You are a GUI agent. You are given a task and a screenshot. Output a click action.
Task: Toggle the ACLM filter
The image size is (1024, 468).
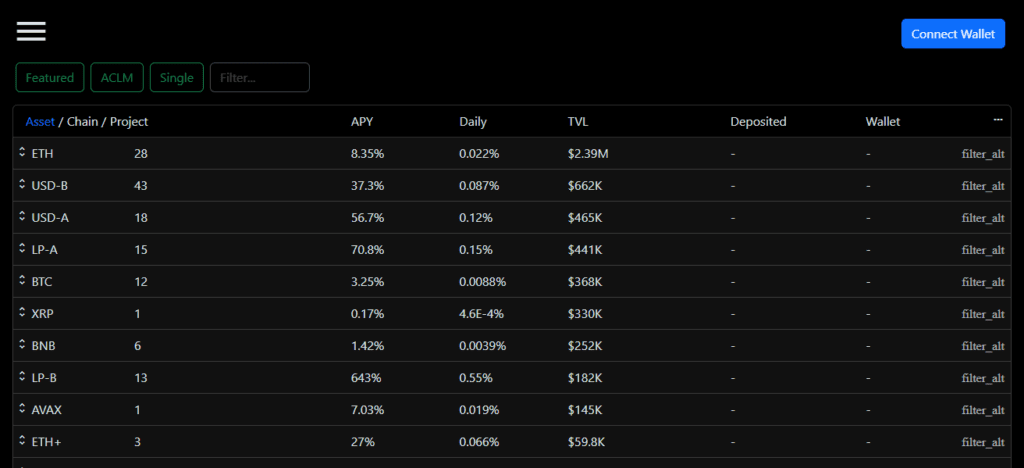coord(117,78)
